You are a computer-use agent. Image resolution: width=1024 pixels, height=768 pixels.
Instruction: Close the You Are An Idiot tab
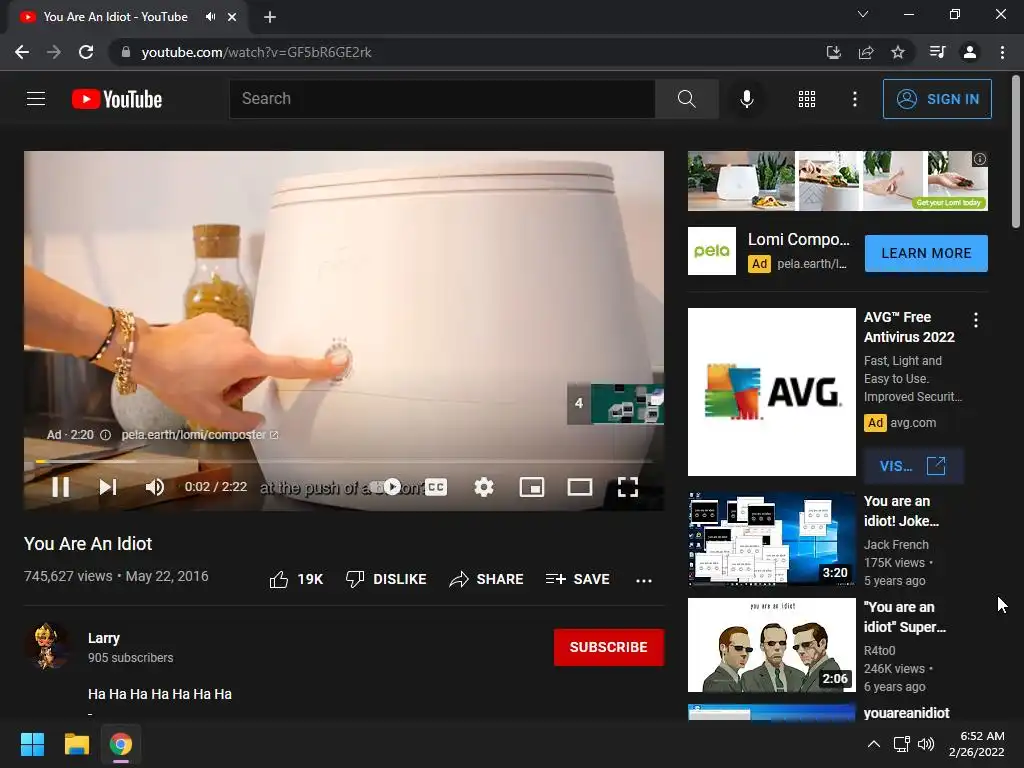point(232,17)
